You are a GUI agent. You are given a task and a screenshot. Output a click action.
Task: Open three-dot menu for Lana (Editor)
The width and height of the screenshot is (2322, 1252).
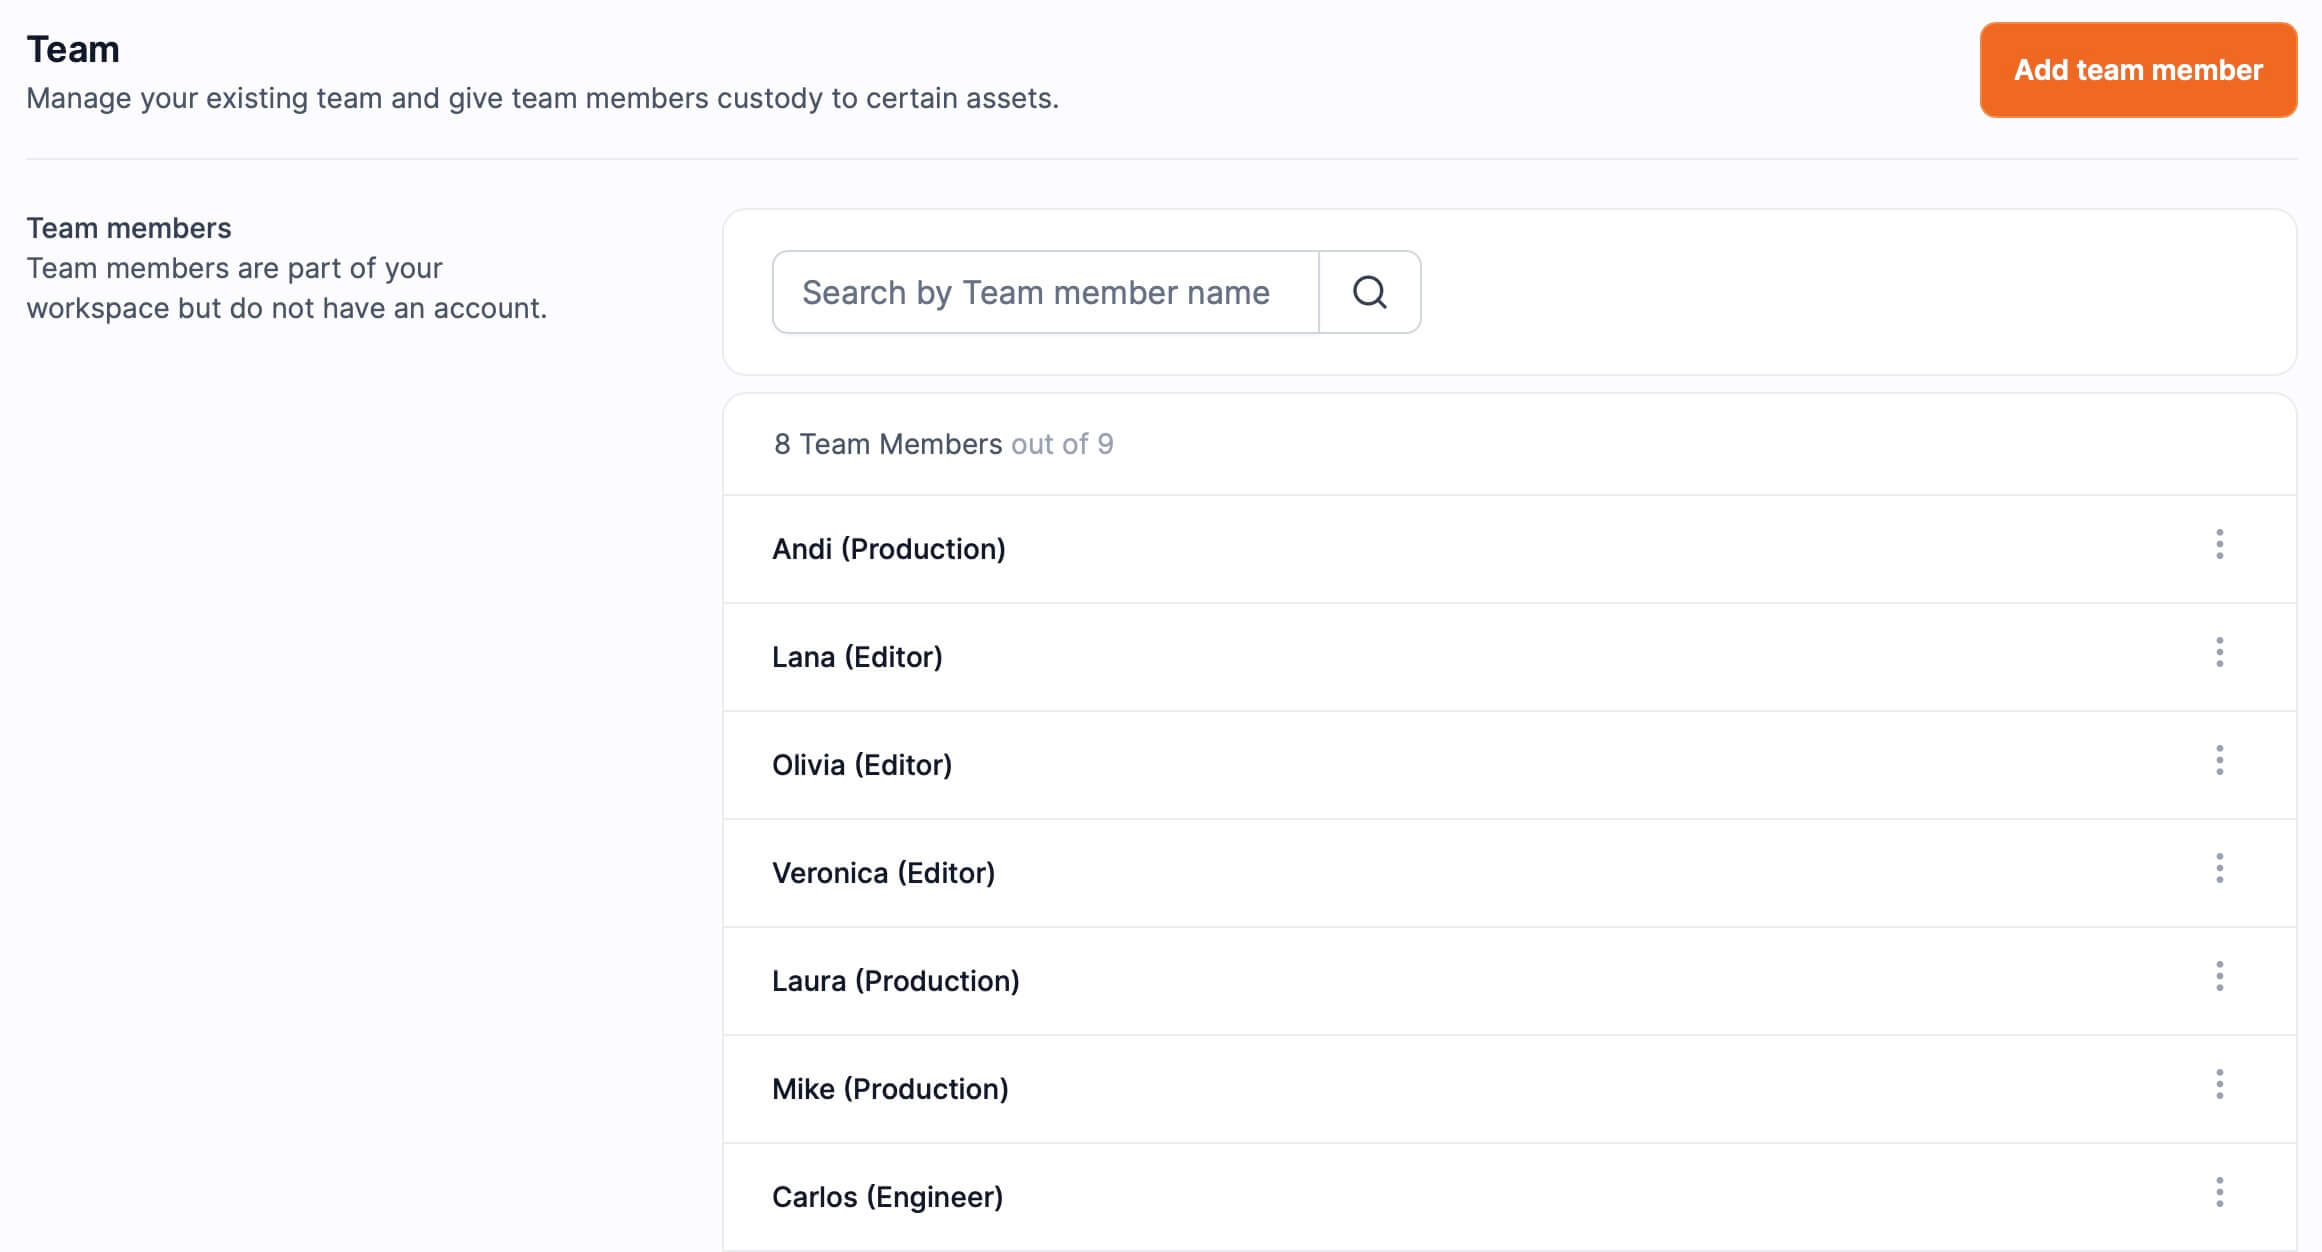2219,653
